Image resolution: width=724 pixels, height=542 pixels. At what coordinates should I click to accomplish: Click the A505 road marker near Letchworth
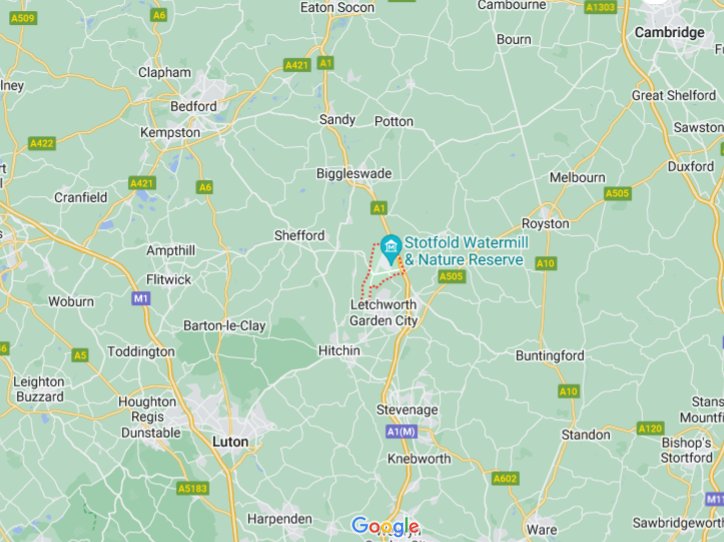click(452, 276)
